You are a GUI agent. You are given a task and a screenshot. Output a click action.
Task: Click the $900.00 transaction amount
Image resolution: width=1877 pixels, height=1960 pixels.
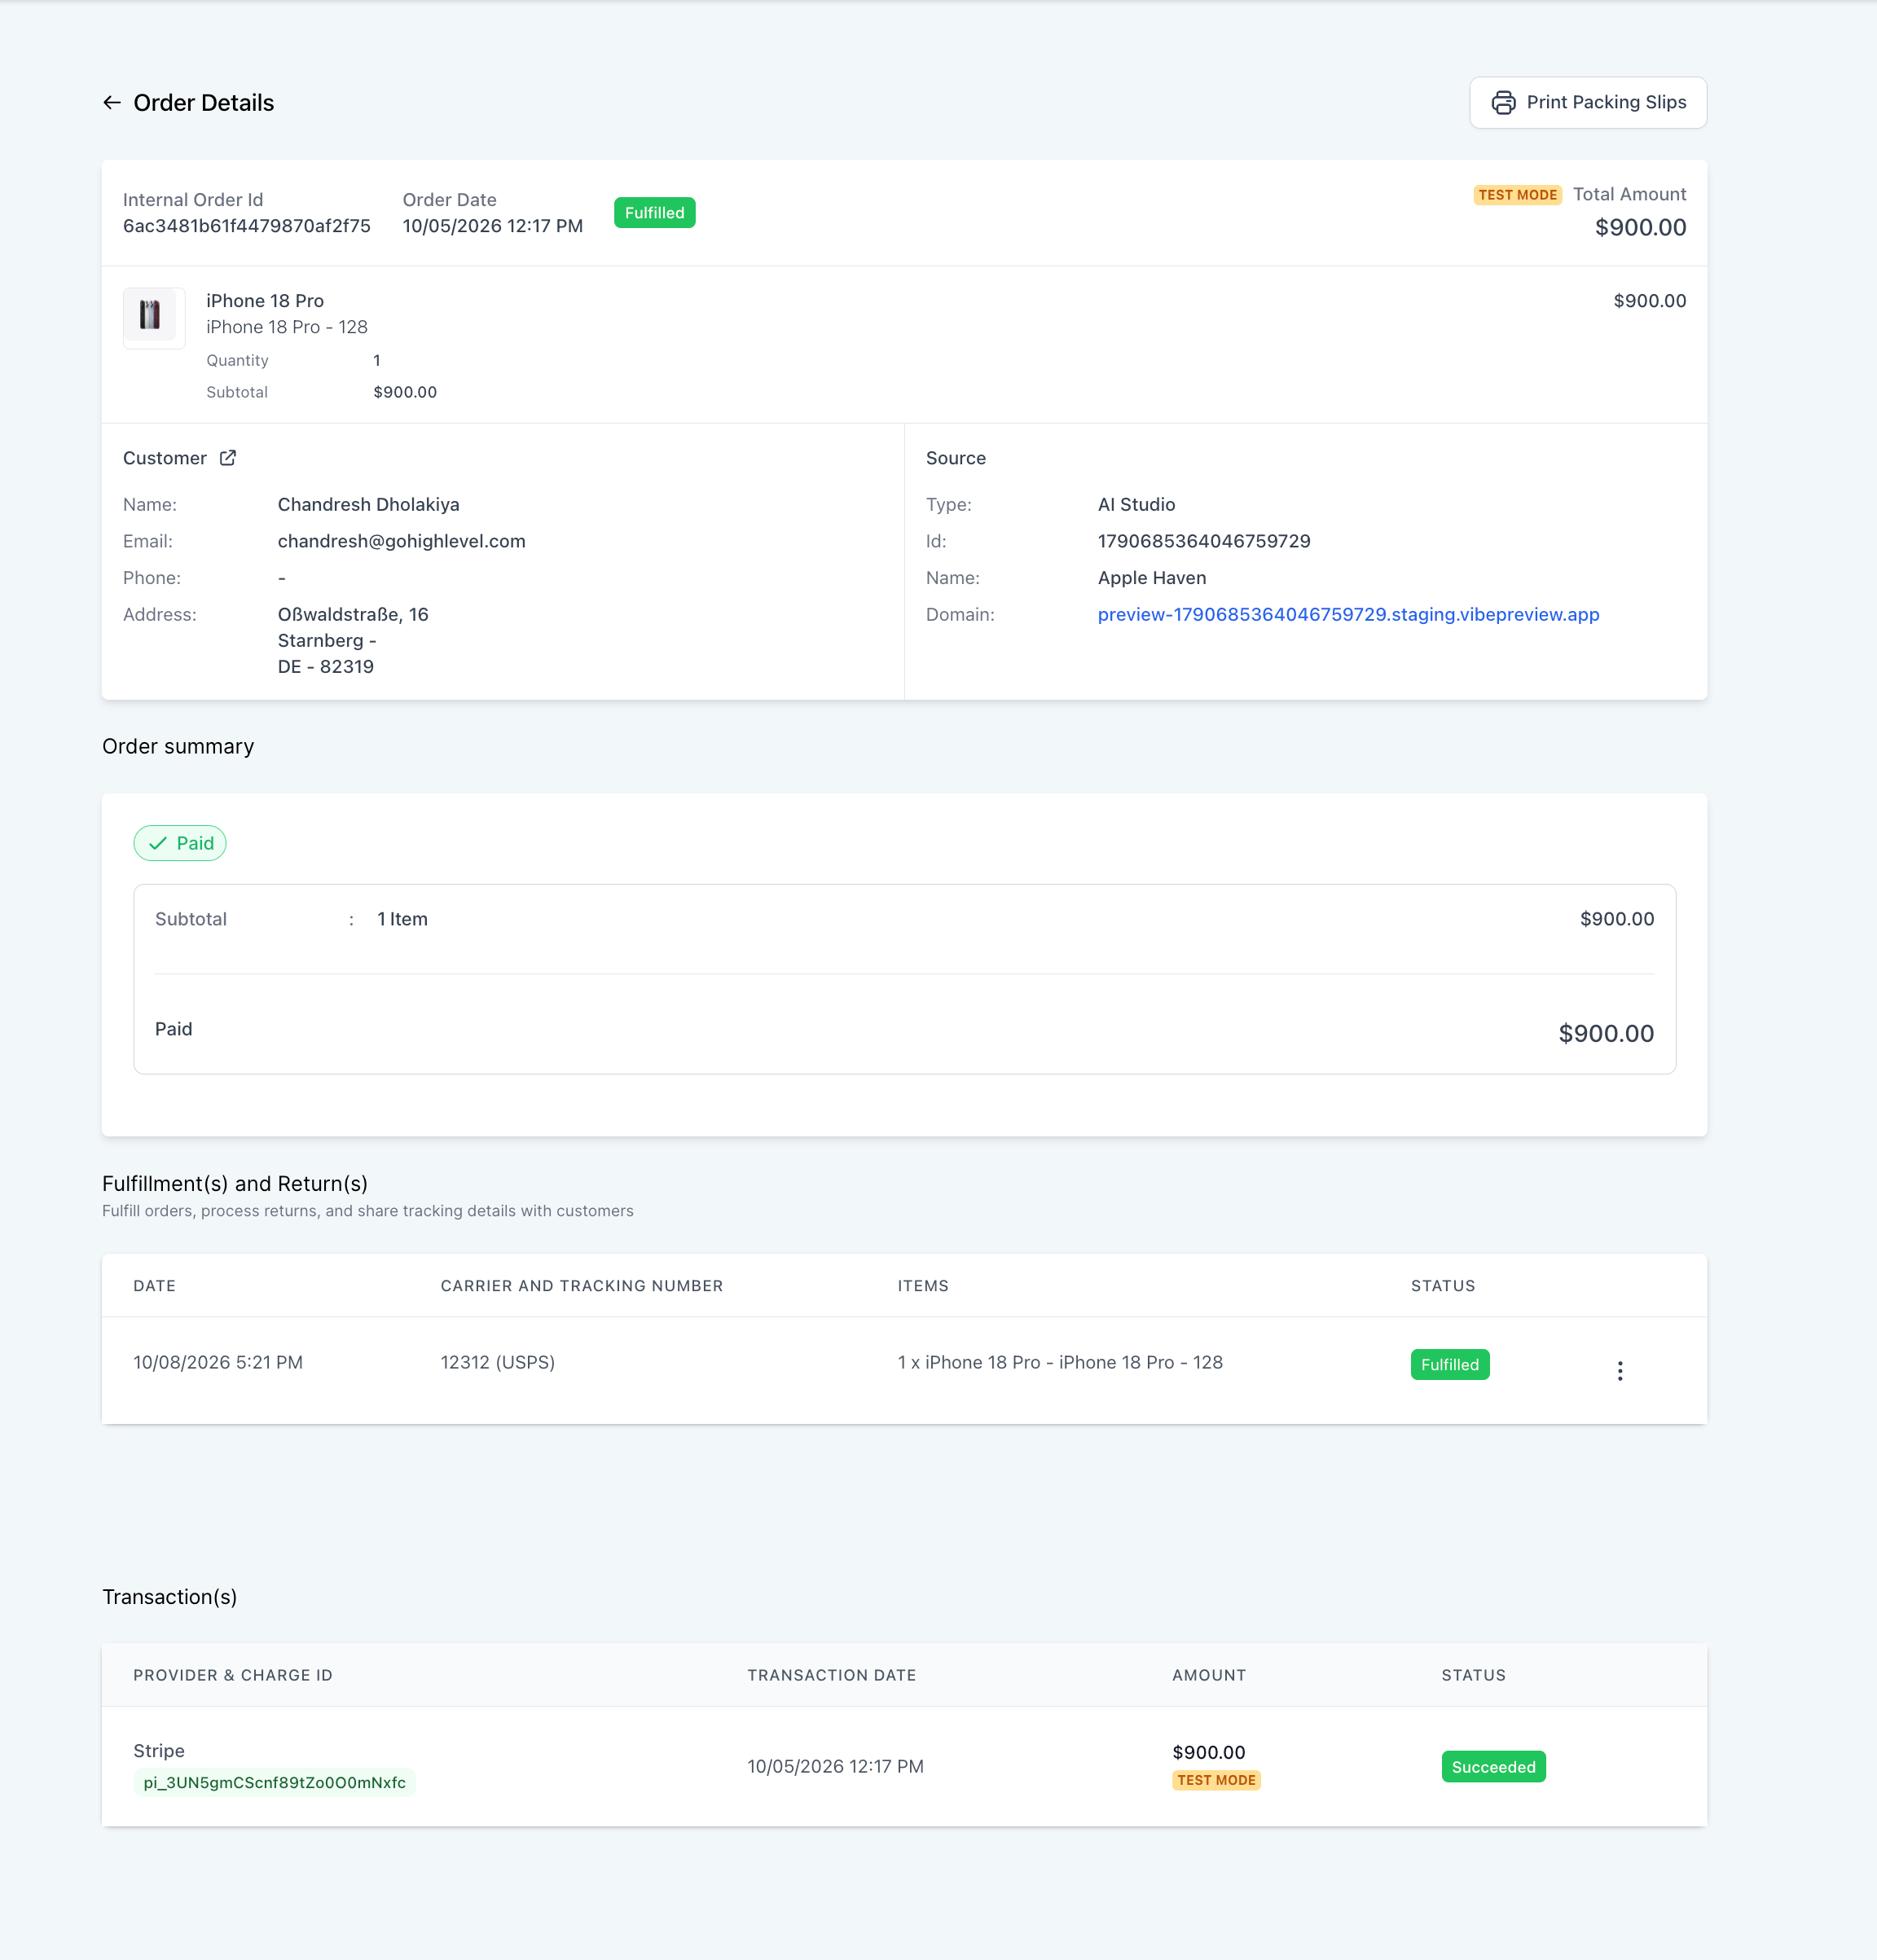[1208, 1752]
